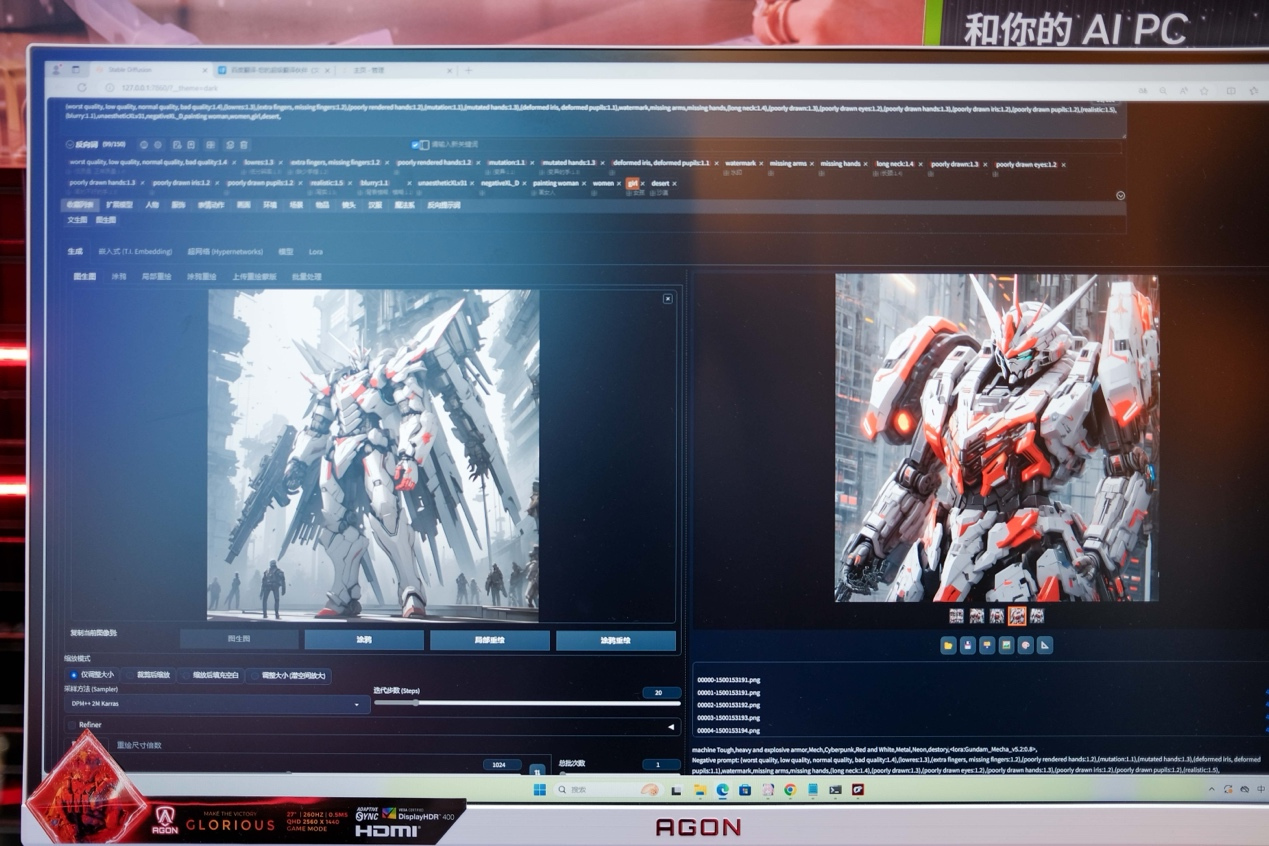
Task: Switch to the 涂鸦 sketch tab
Action: point(119,276)
